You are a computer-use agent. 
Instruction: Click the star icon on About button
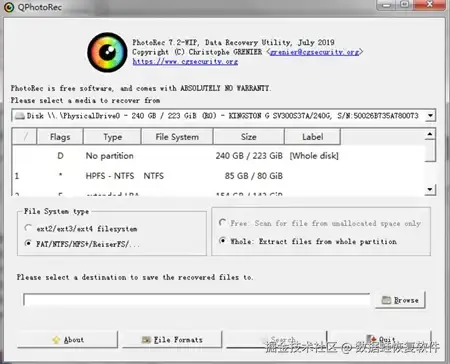click(56, 340)
